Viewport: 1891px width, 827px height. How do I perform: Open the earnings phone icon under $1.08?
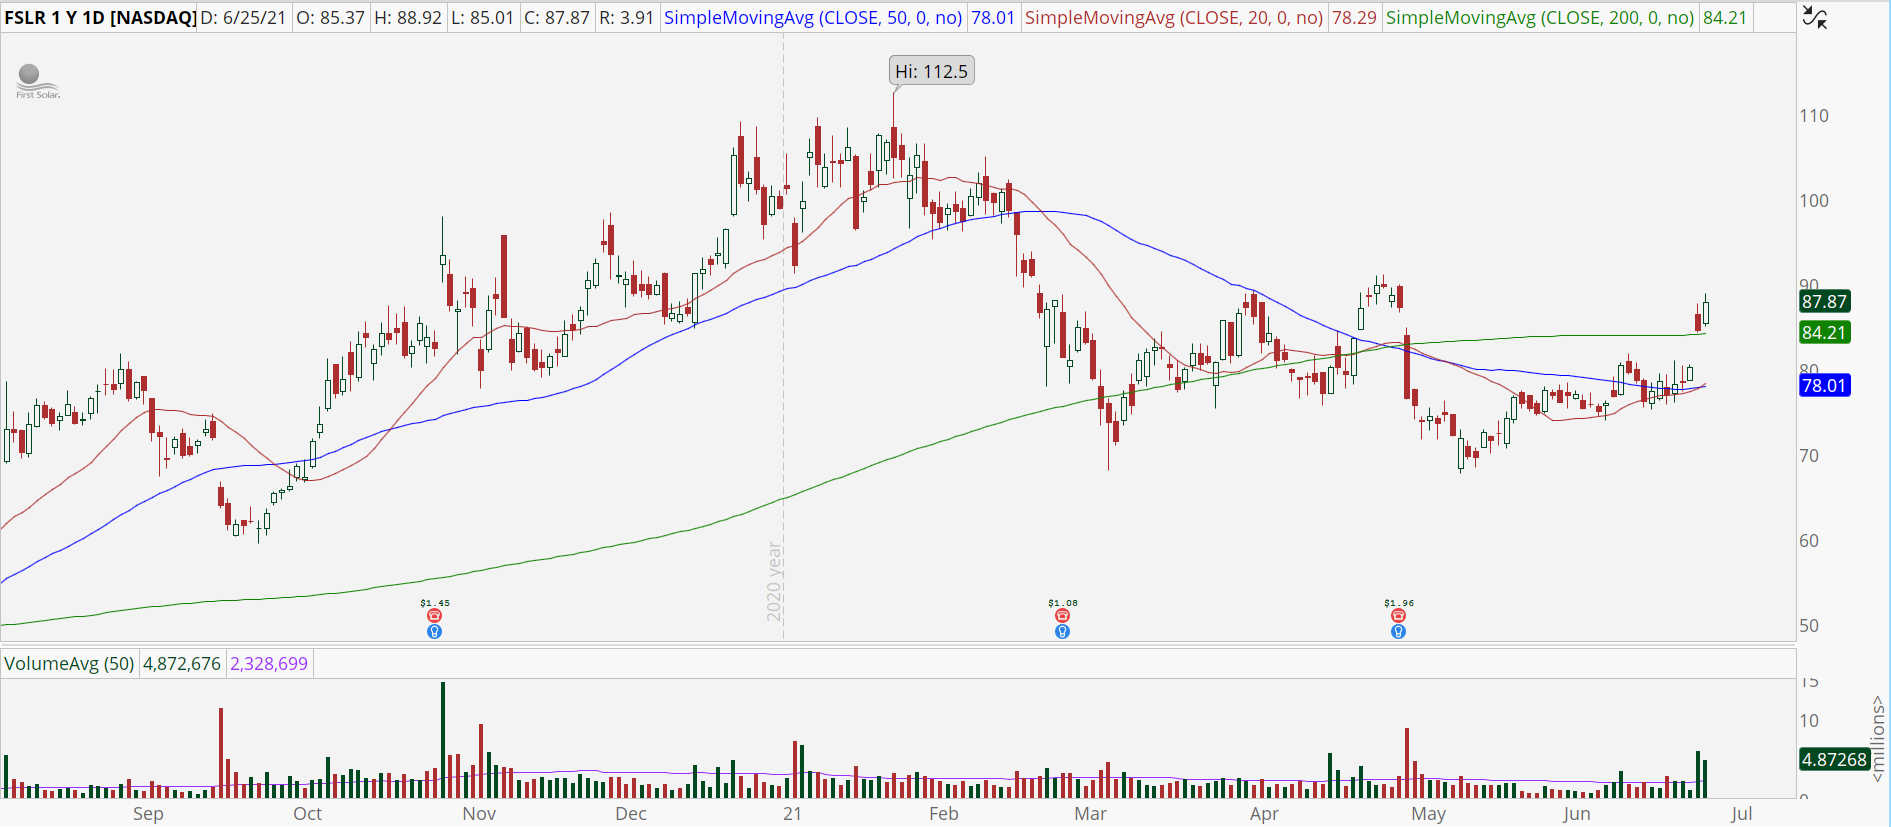pos(1062,616)
